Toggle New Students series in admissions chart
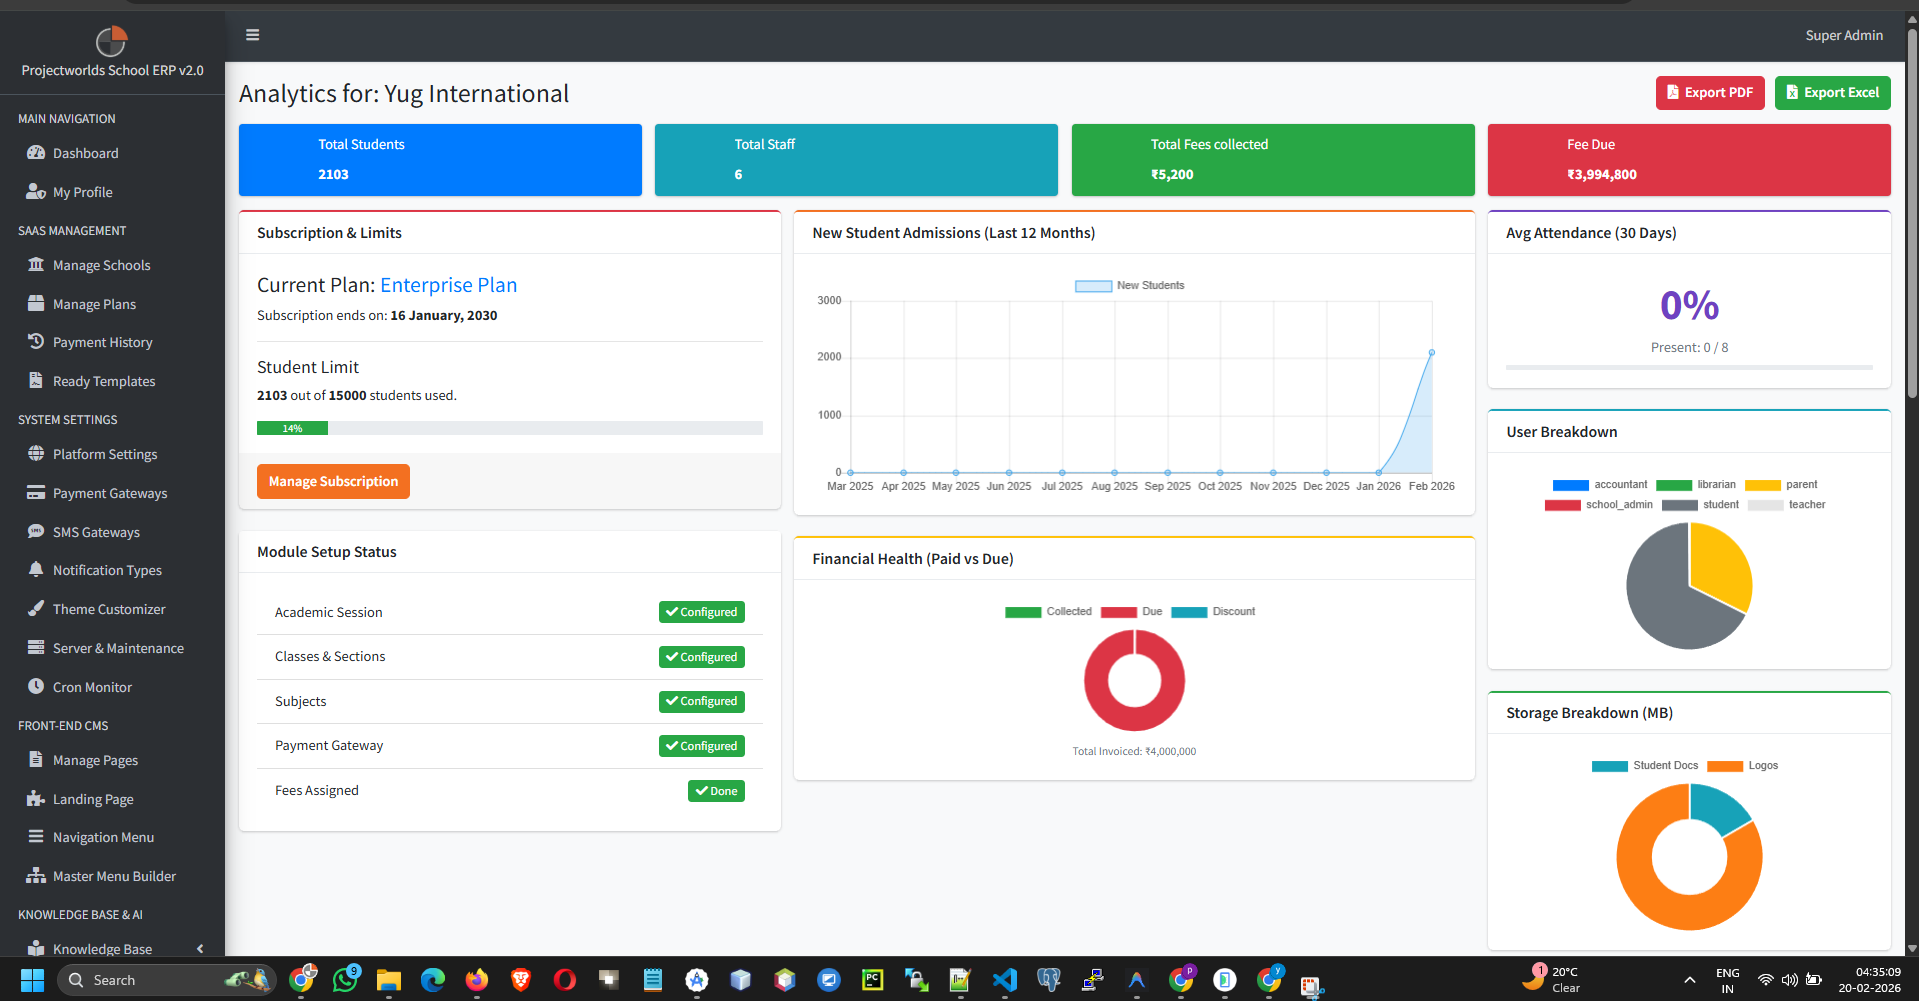 coord(1128,285)
